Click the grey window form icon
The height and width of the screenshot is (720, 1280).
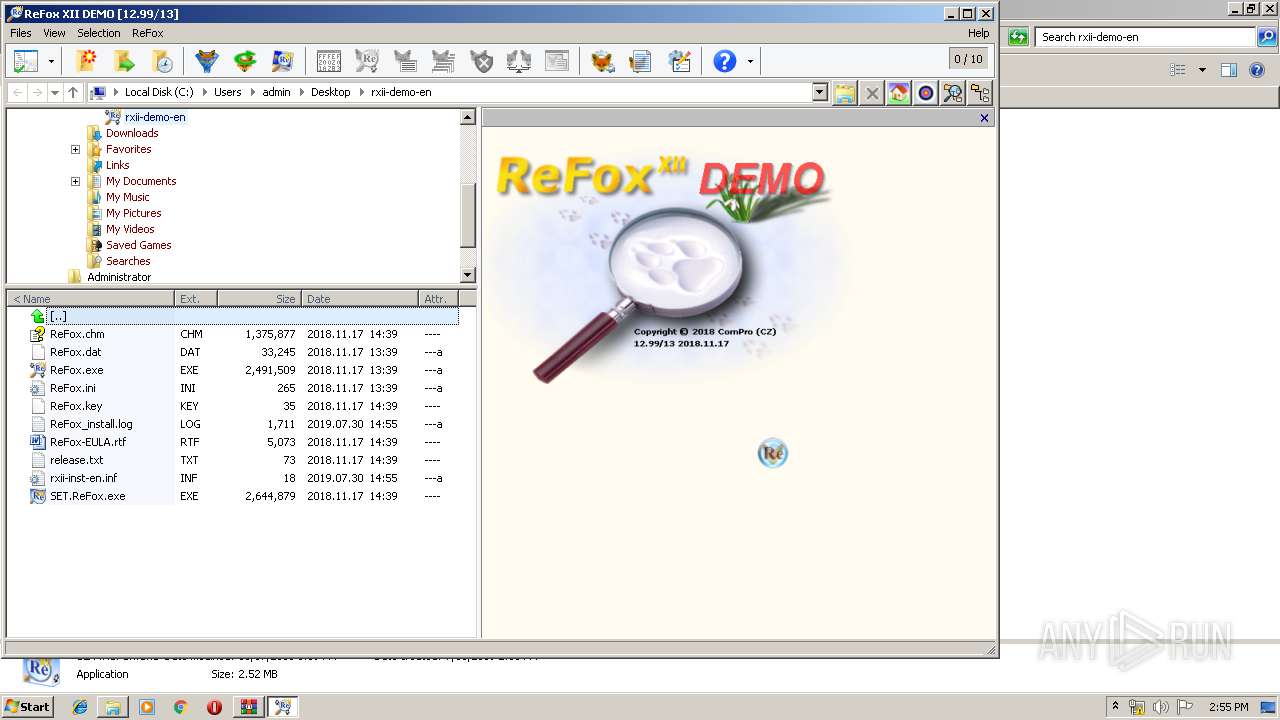pyautogui.click(x=557, y=61)
